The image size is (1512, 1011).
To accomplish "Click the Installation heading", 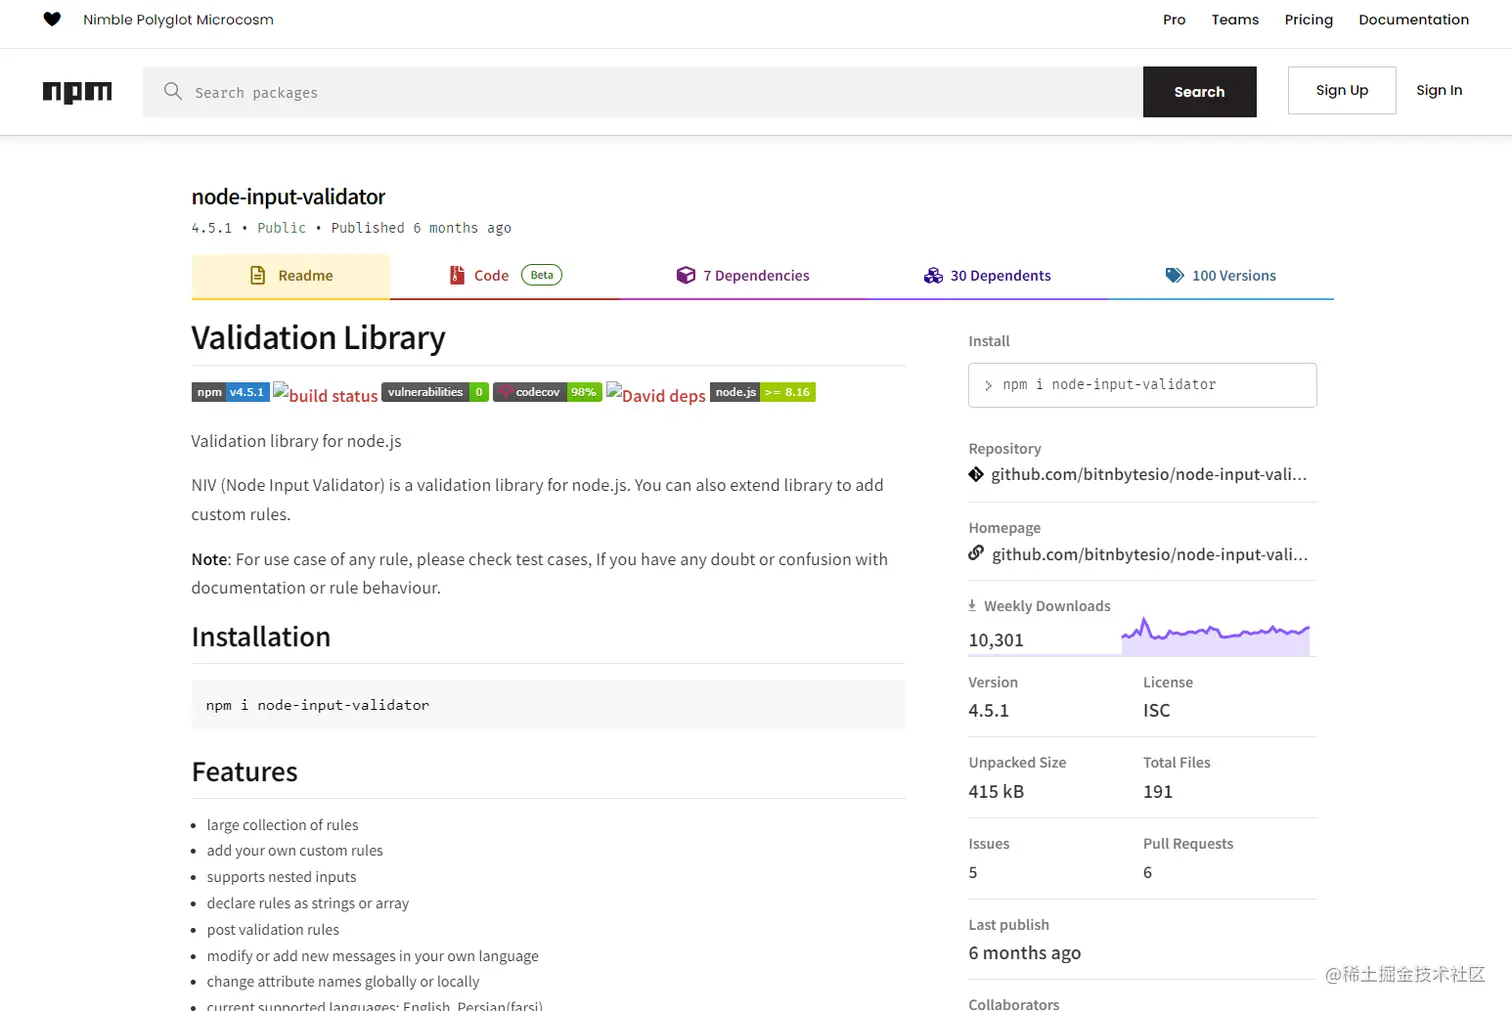I will pyautogui.click(x=261, y=637).
